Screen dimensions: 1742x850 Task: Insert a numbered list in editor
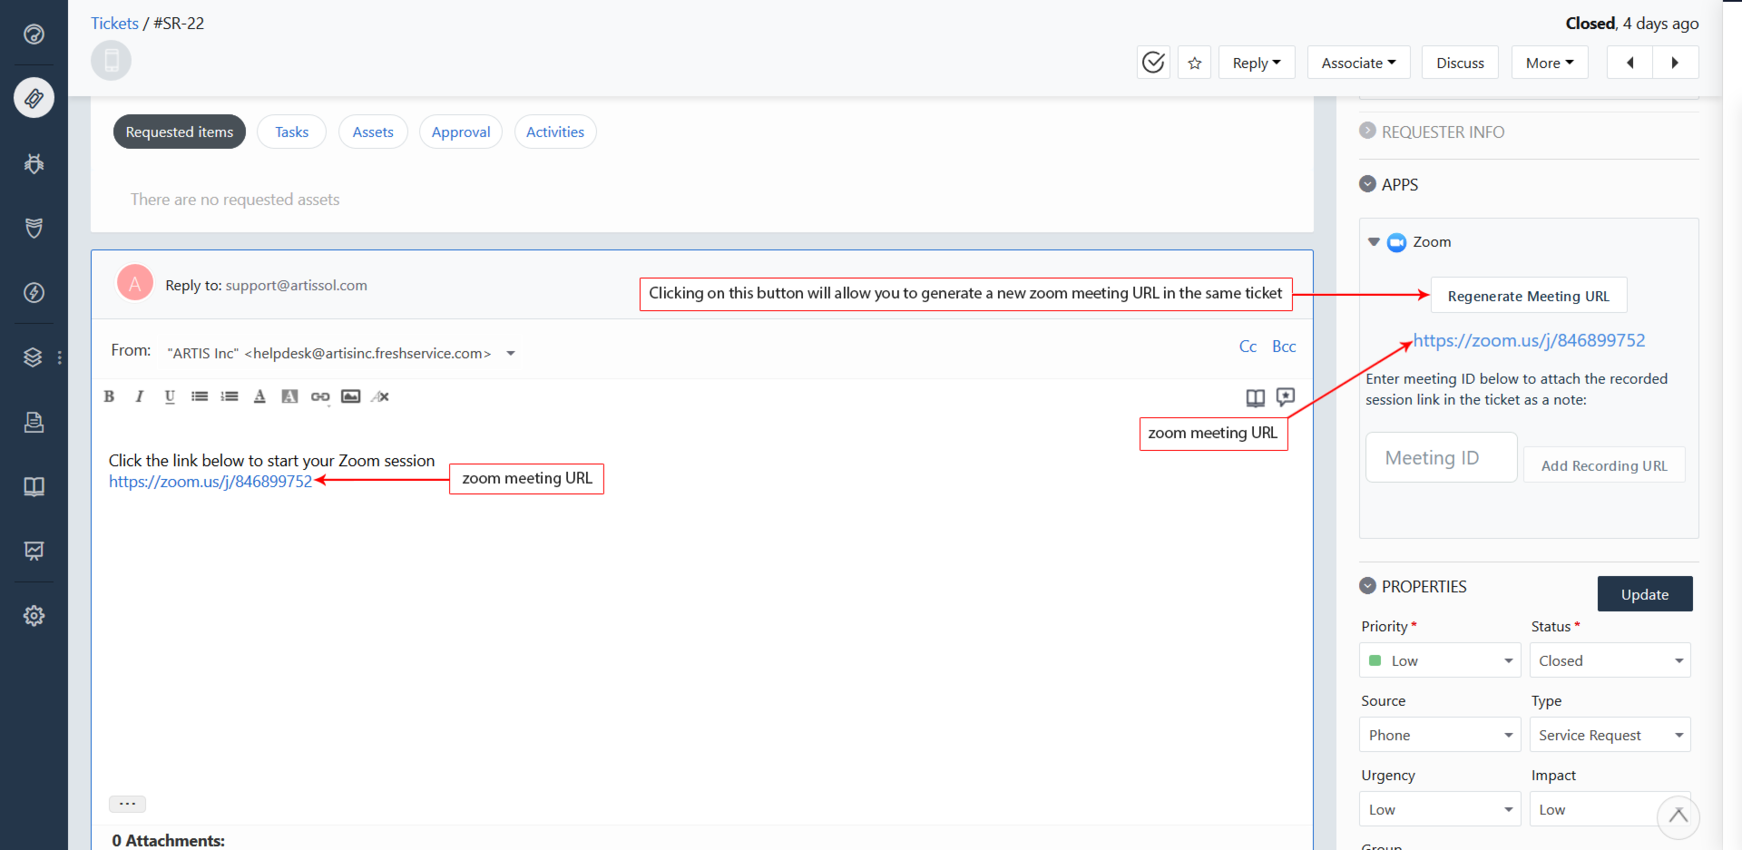click(229, 397)
